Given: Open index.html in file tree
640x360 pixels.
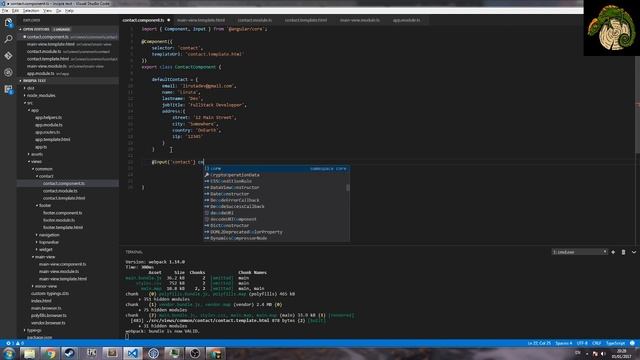Looking at the screenshot, I should pyautogui.click(x=41, y=301).
